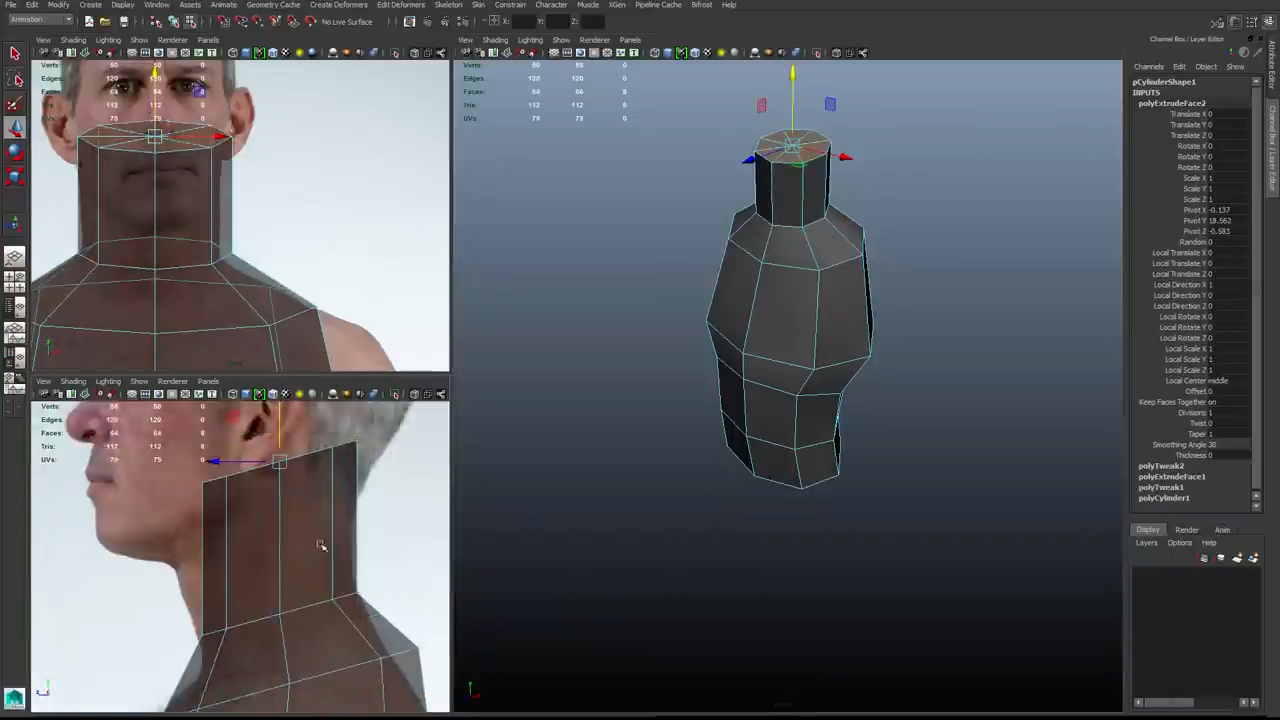The image size is (1280, 720).
Task: Toggle smooth shade all in top-left viewport
Action: coord(246,53)
